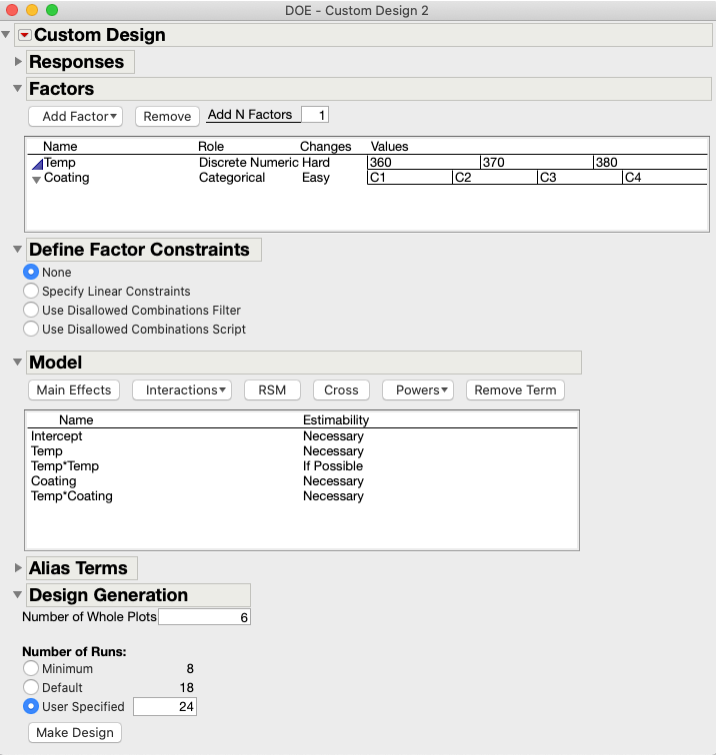Expand the Responses section
This screenshot has width=716, height=756.
click(18, 62)
